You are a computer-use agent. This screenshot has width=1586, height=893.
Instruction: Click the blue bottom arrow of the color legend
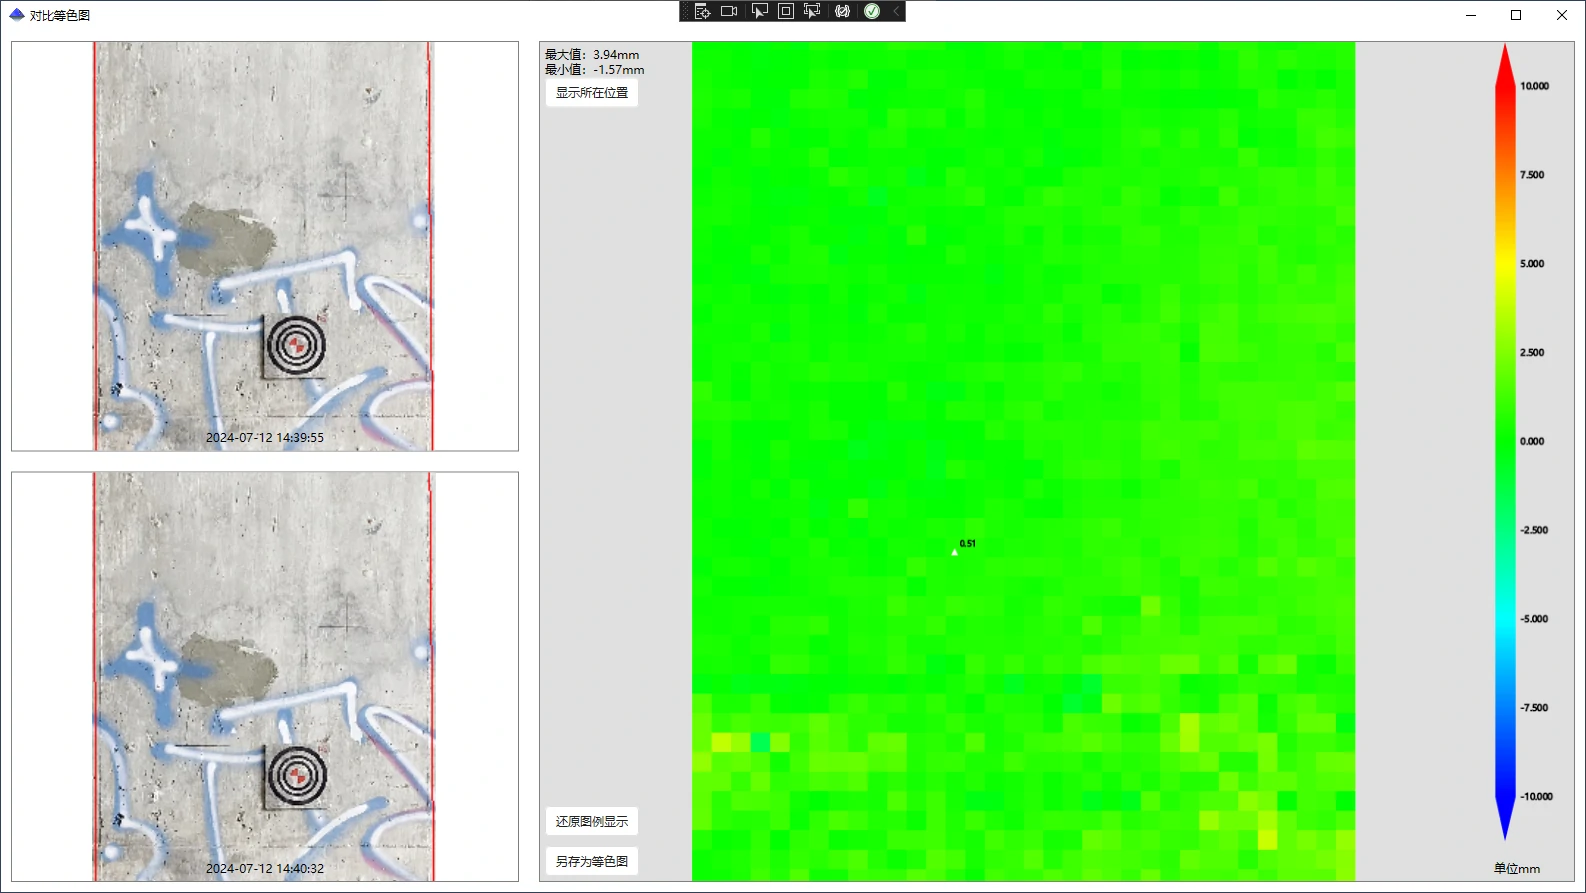pyautogui.click(x=1505, y=820)
